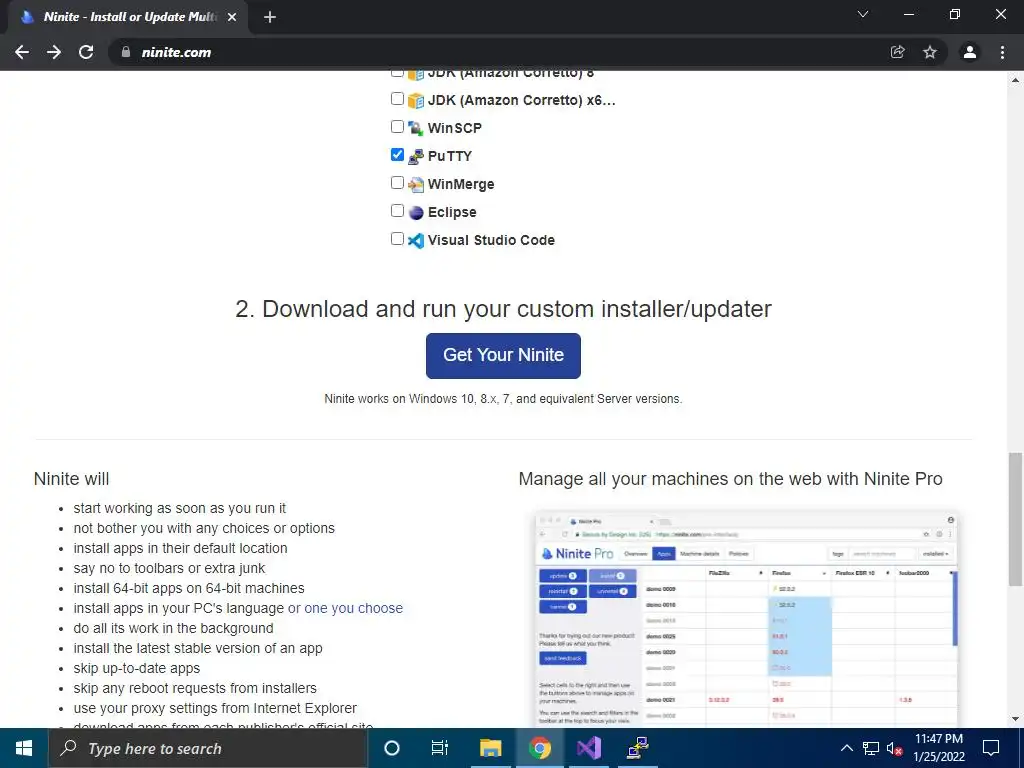The height and width of the screenshot is (768, 1024).
Task: Click the PuTTY app icon
Action: point(416,156)
